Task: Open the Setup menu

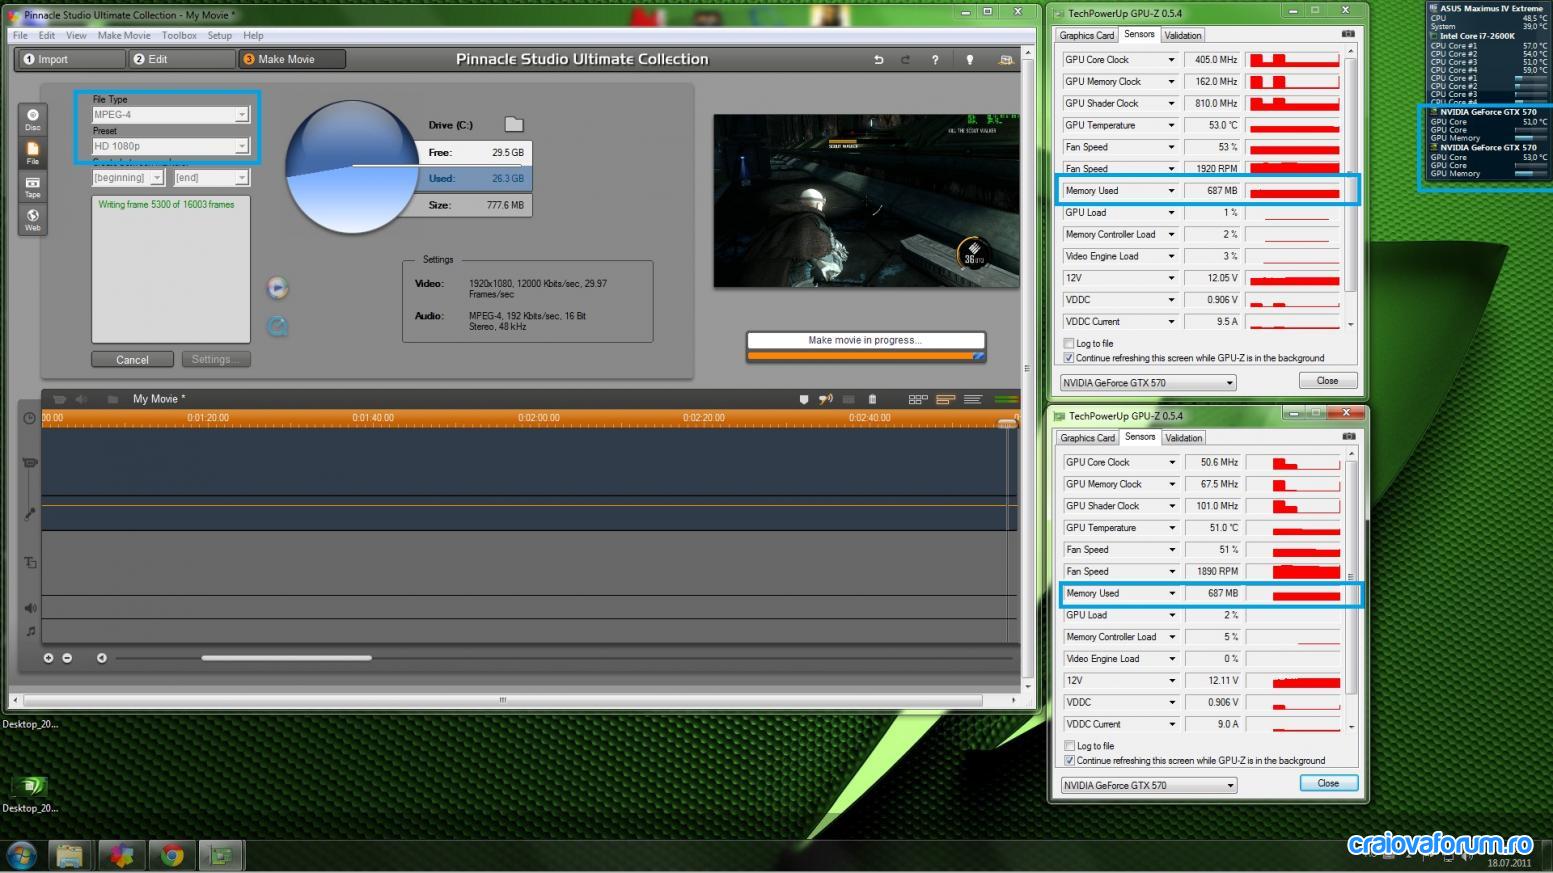Action: point(220,36)
